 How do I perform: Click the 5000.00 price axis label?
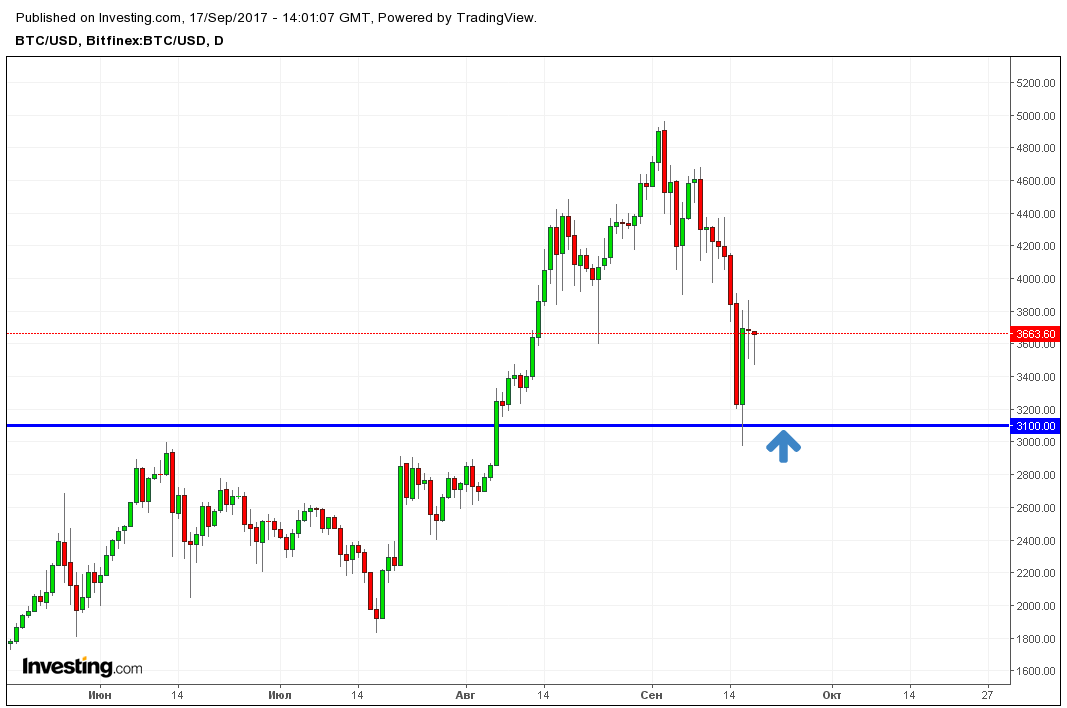[x=1036, y=116]
